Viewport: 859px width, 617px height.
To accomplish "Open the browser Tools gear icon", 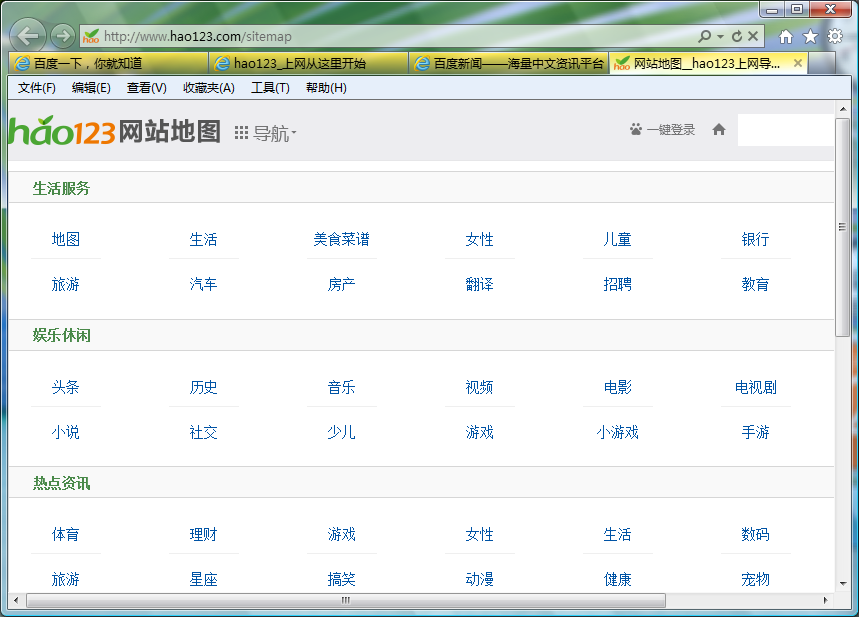I will [x=835, y=37].
